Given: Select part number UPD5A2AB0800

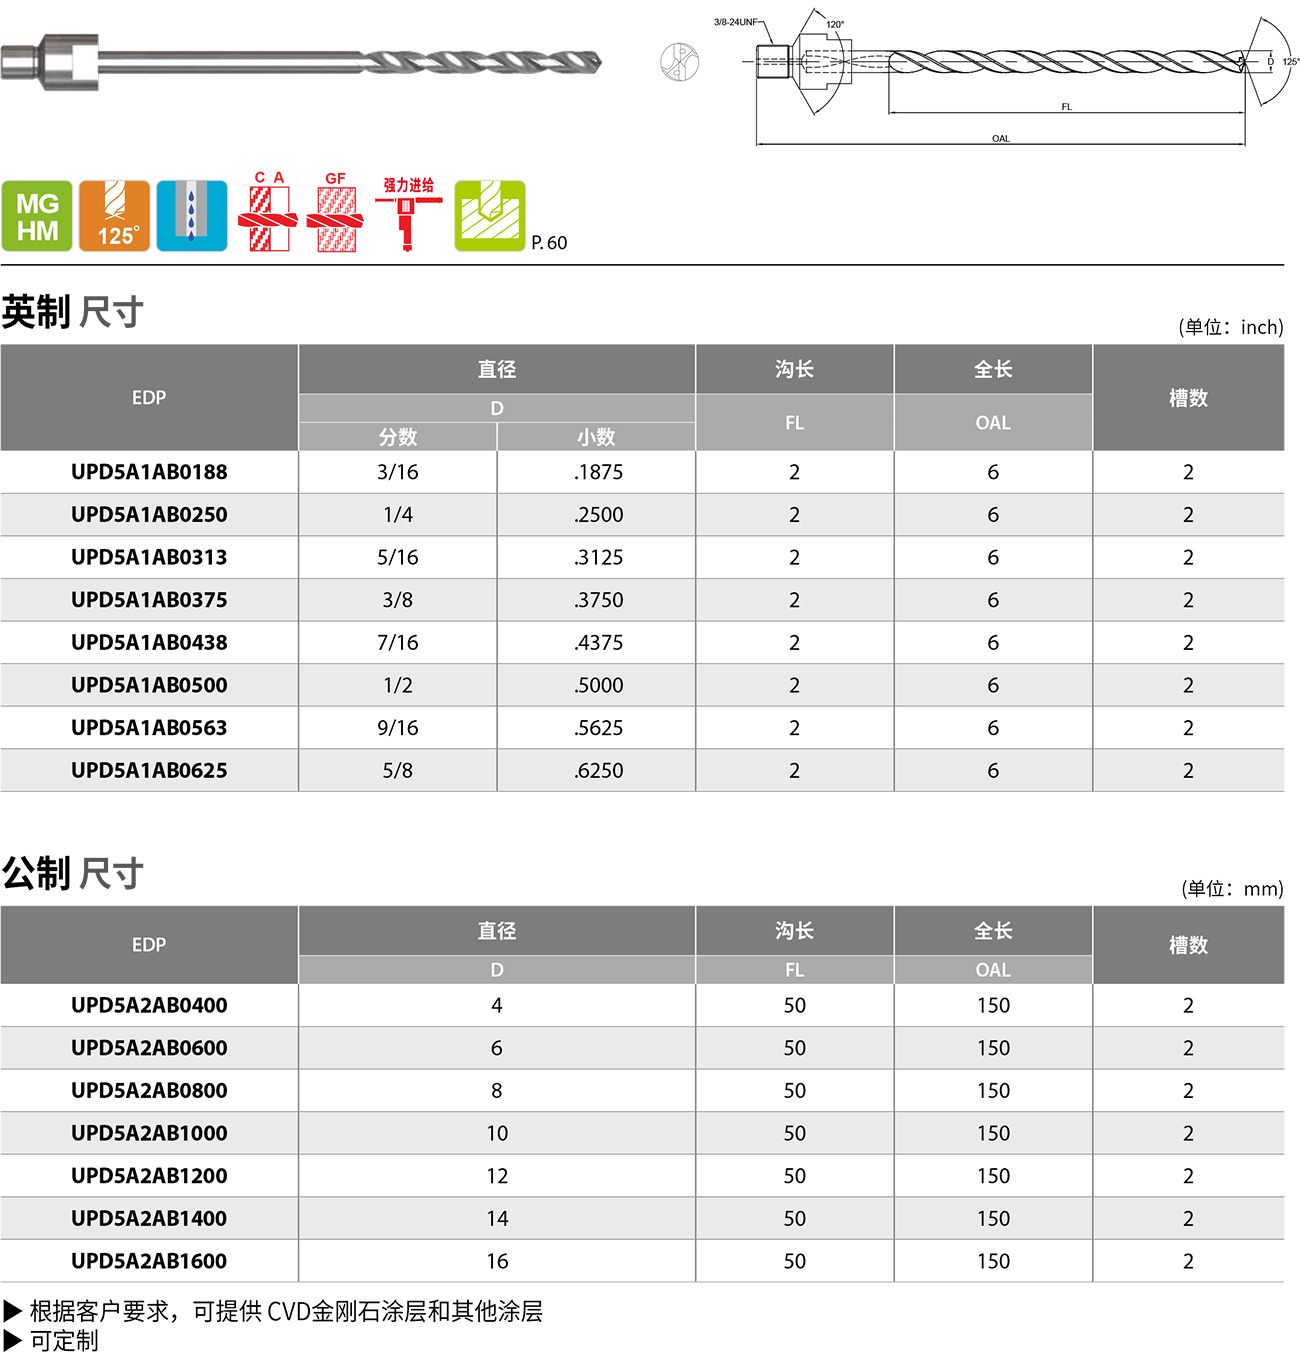Looking at the screenshot, I should [149, 1091].
